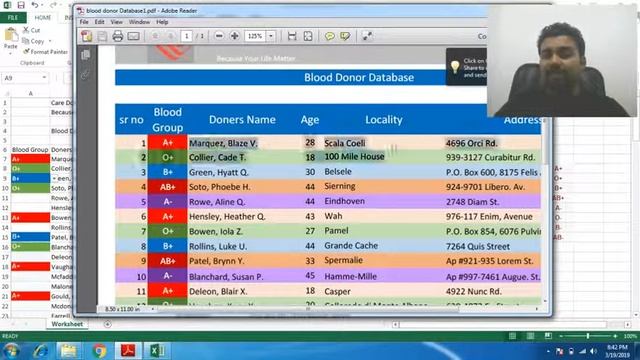
Task: Open the Excel Name Box dropdown
Action: 44,78
